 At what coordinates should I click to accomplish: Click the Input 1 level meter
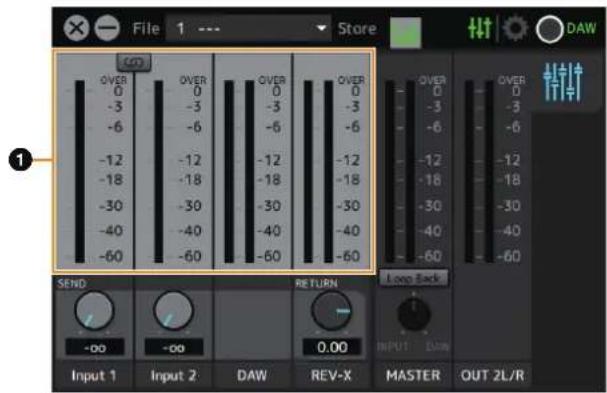click(x=80, y=172)
